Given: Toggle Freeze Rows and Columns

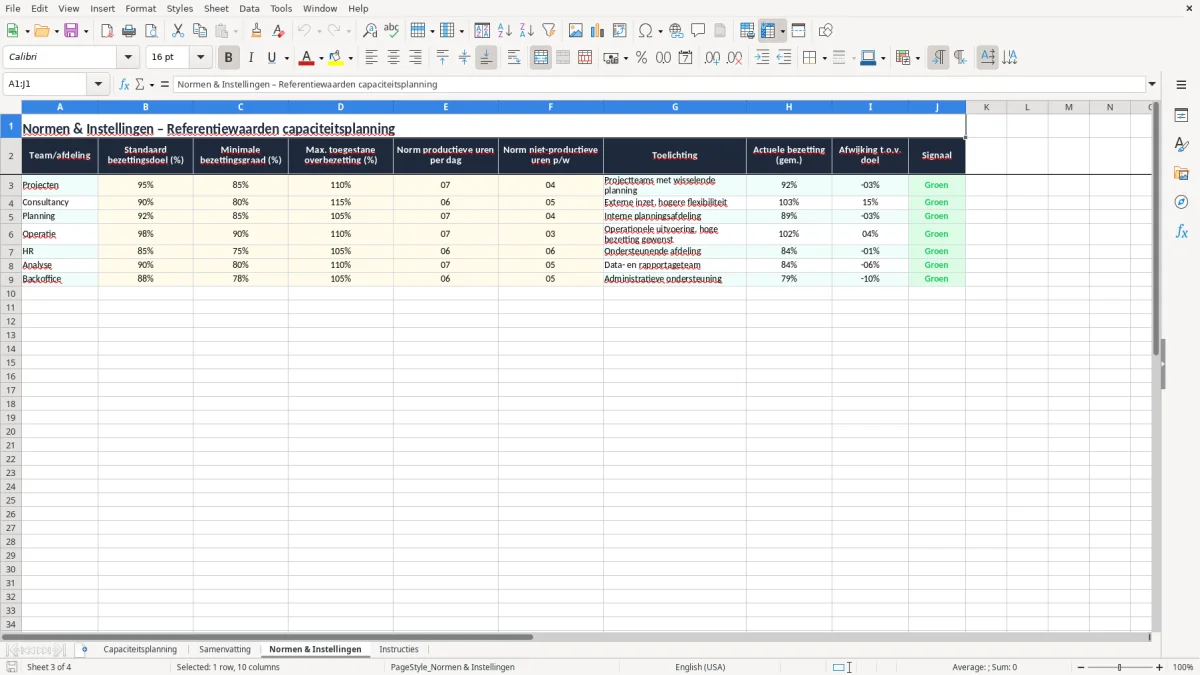Looking at the screenshot, I should click(x=769, y=31).
